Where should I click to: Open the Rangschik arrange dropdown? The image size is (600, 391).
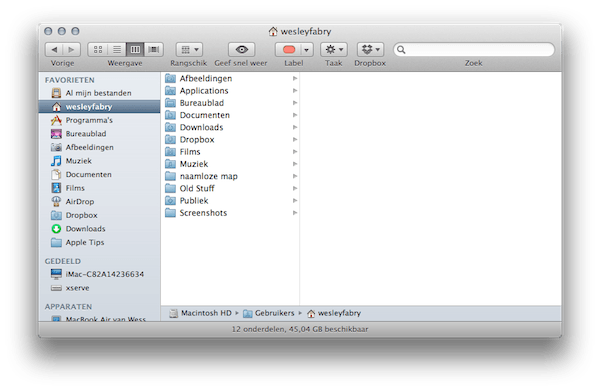coord(189,49)
